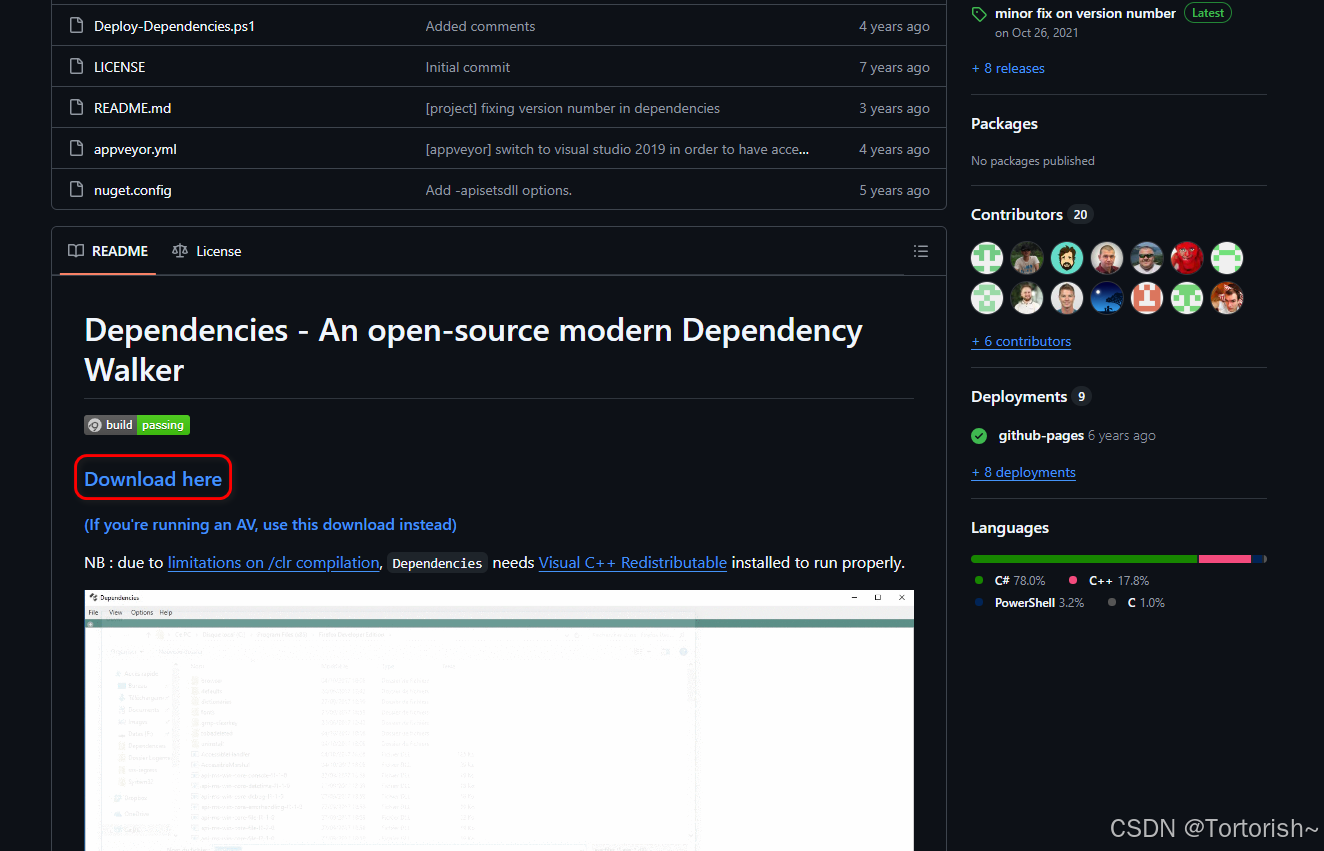This screenshot has width=1324, height=851.
Task: Open the + 8 releases link
Action: 1007,67
